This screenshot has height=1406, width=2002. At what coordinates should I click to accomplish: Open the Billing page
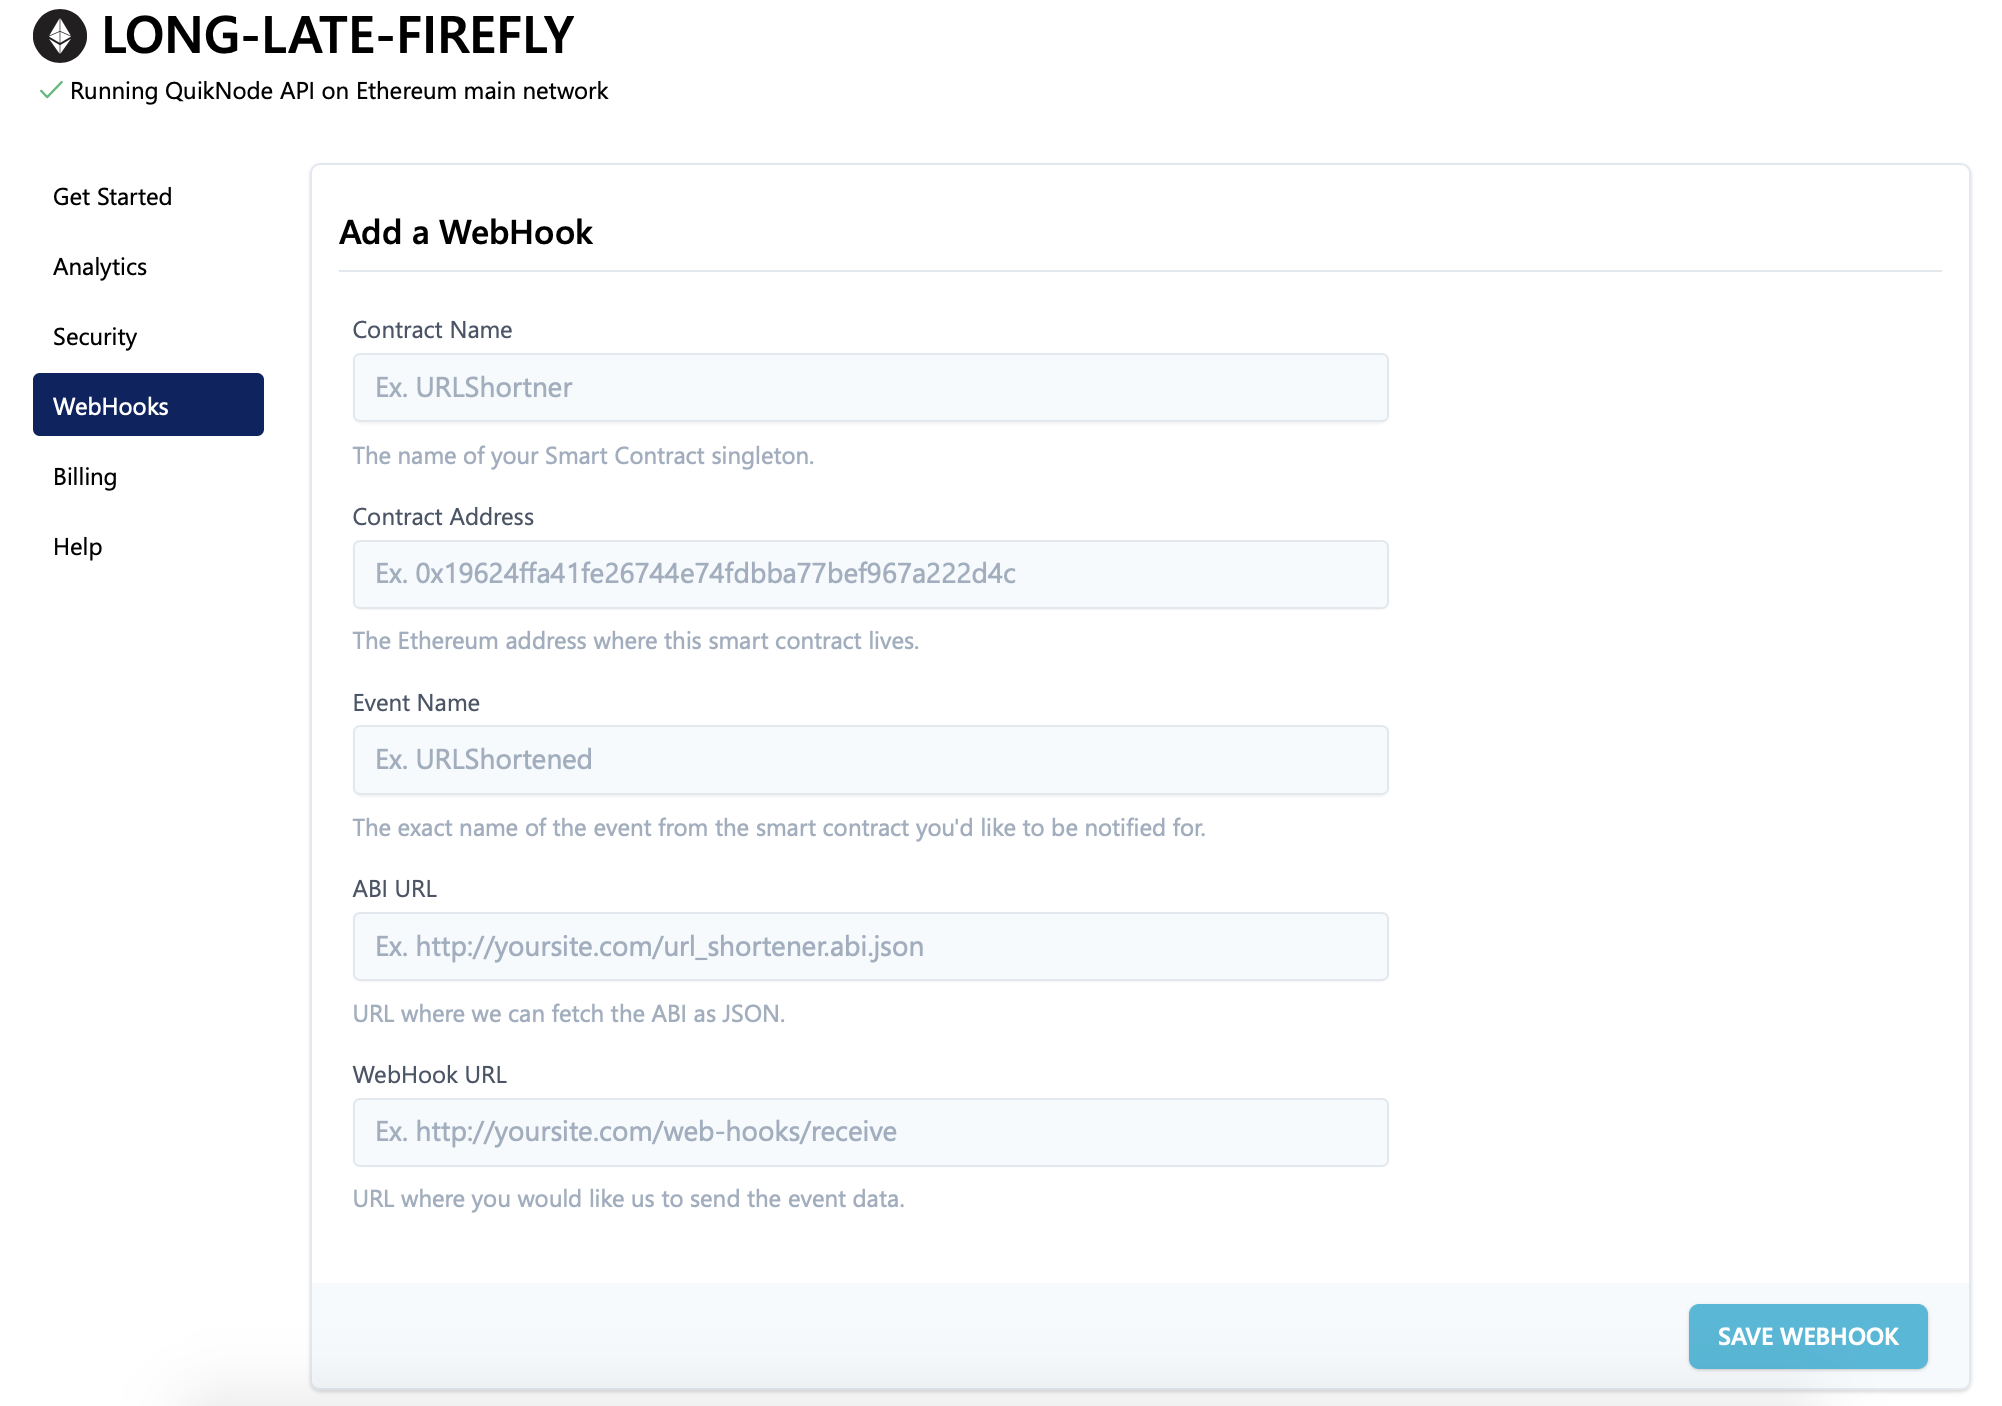point(85,477)
